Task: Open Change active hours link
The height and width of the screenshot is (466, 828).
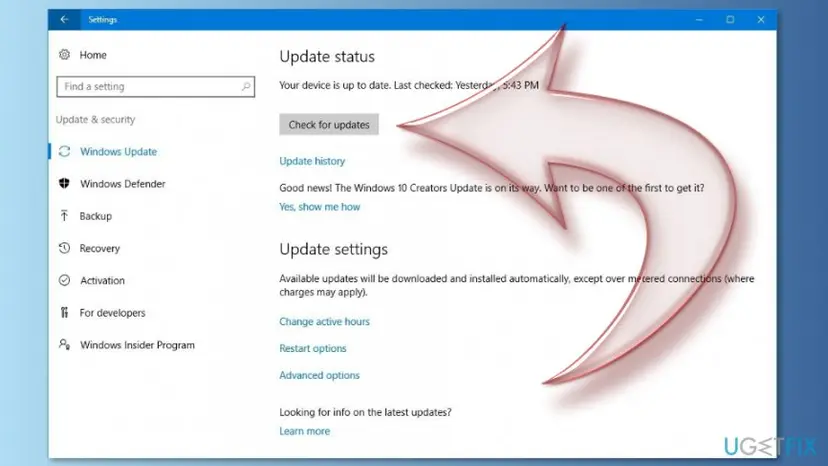Action: tap(324, 321)
